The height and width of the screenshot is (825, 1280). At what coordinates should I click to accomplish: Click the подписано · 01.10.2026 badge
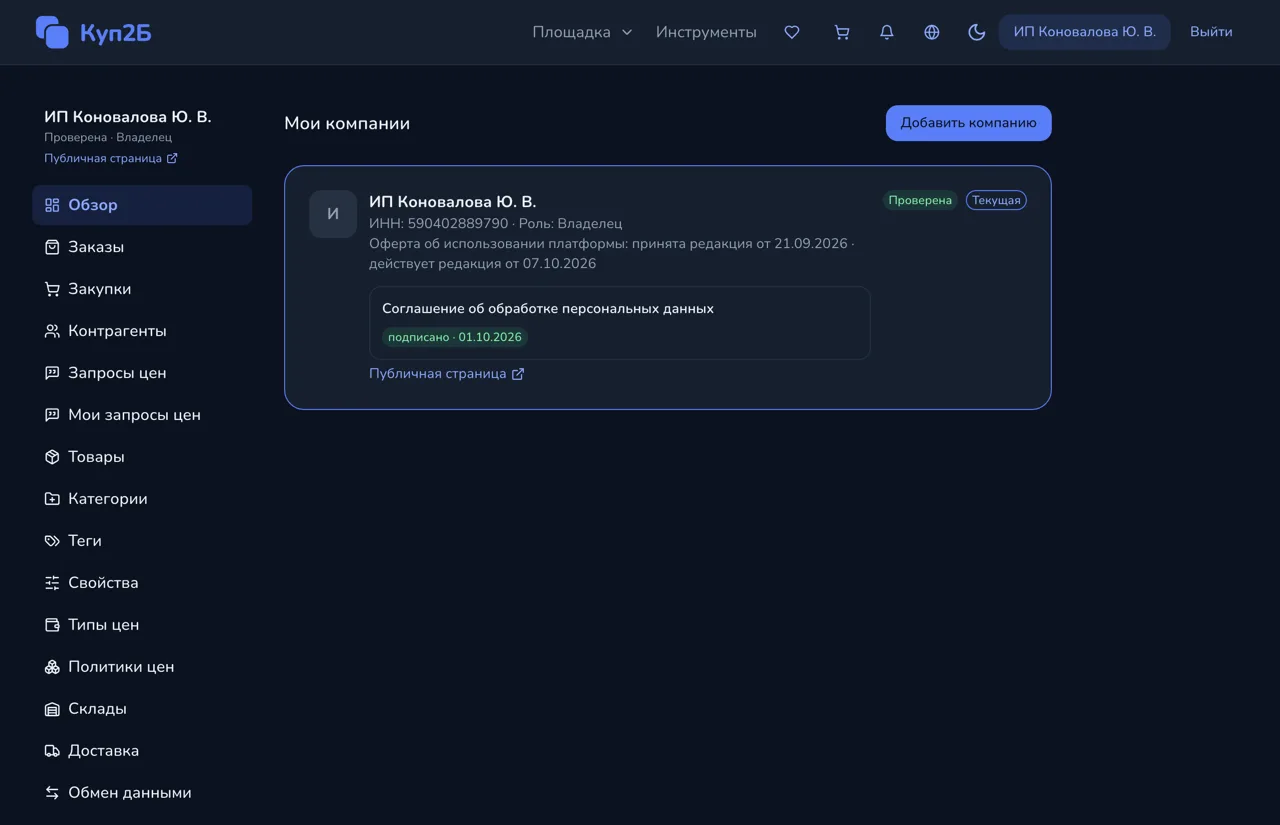pos(455,337)
